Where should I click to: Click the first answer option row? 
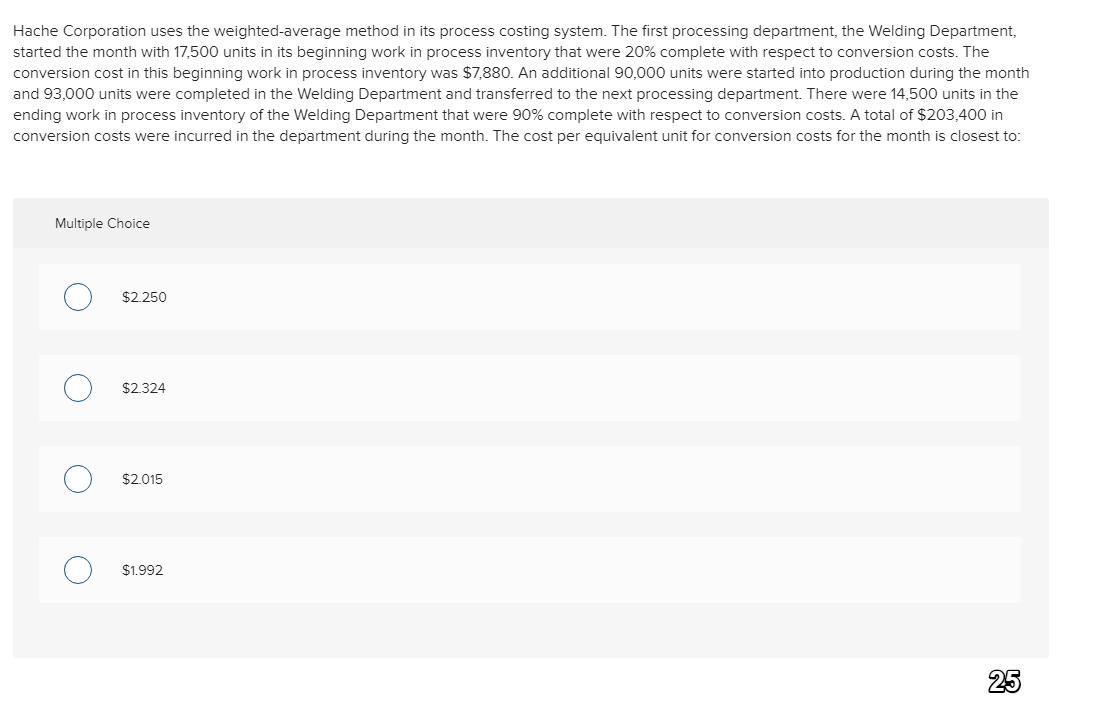tap(529, 297)
